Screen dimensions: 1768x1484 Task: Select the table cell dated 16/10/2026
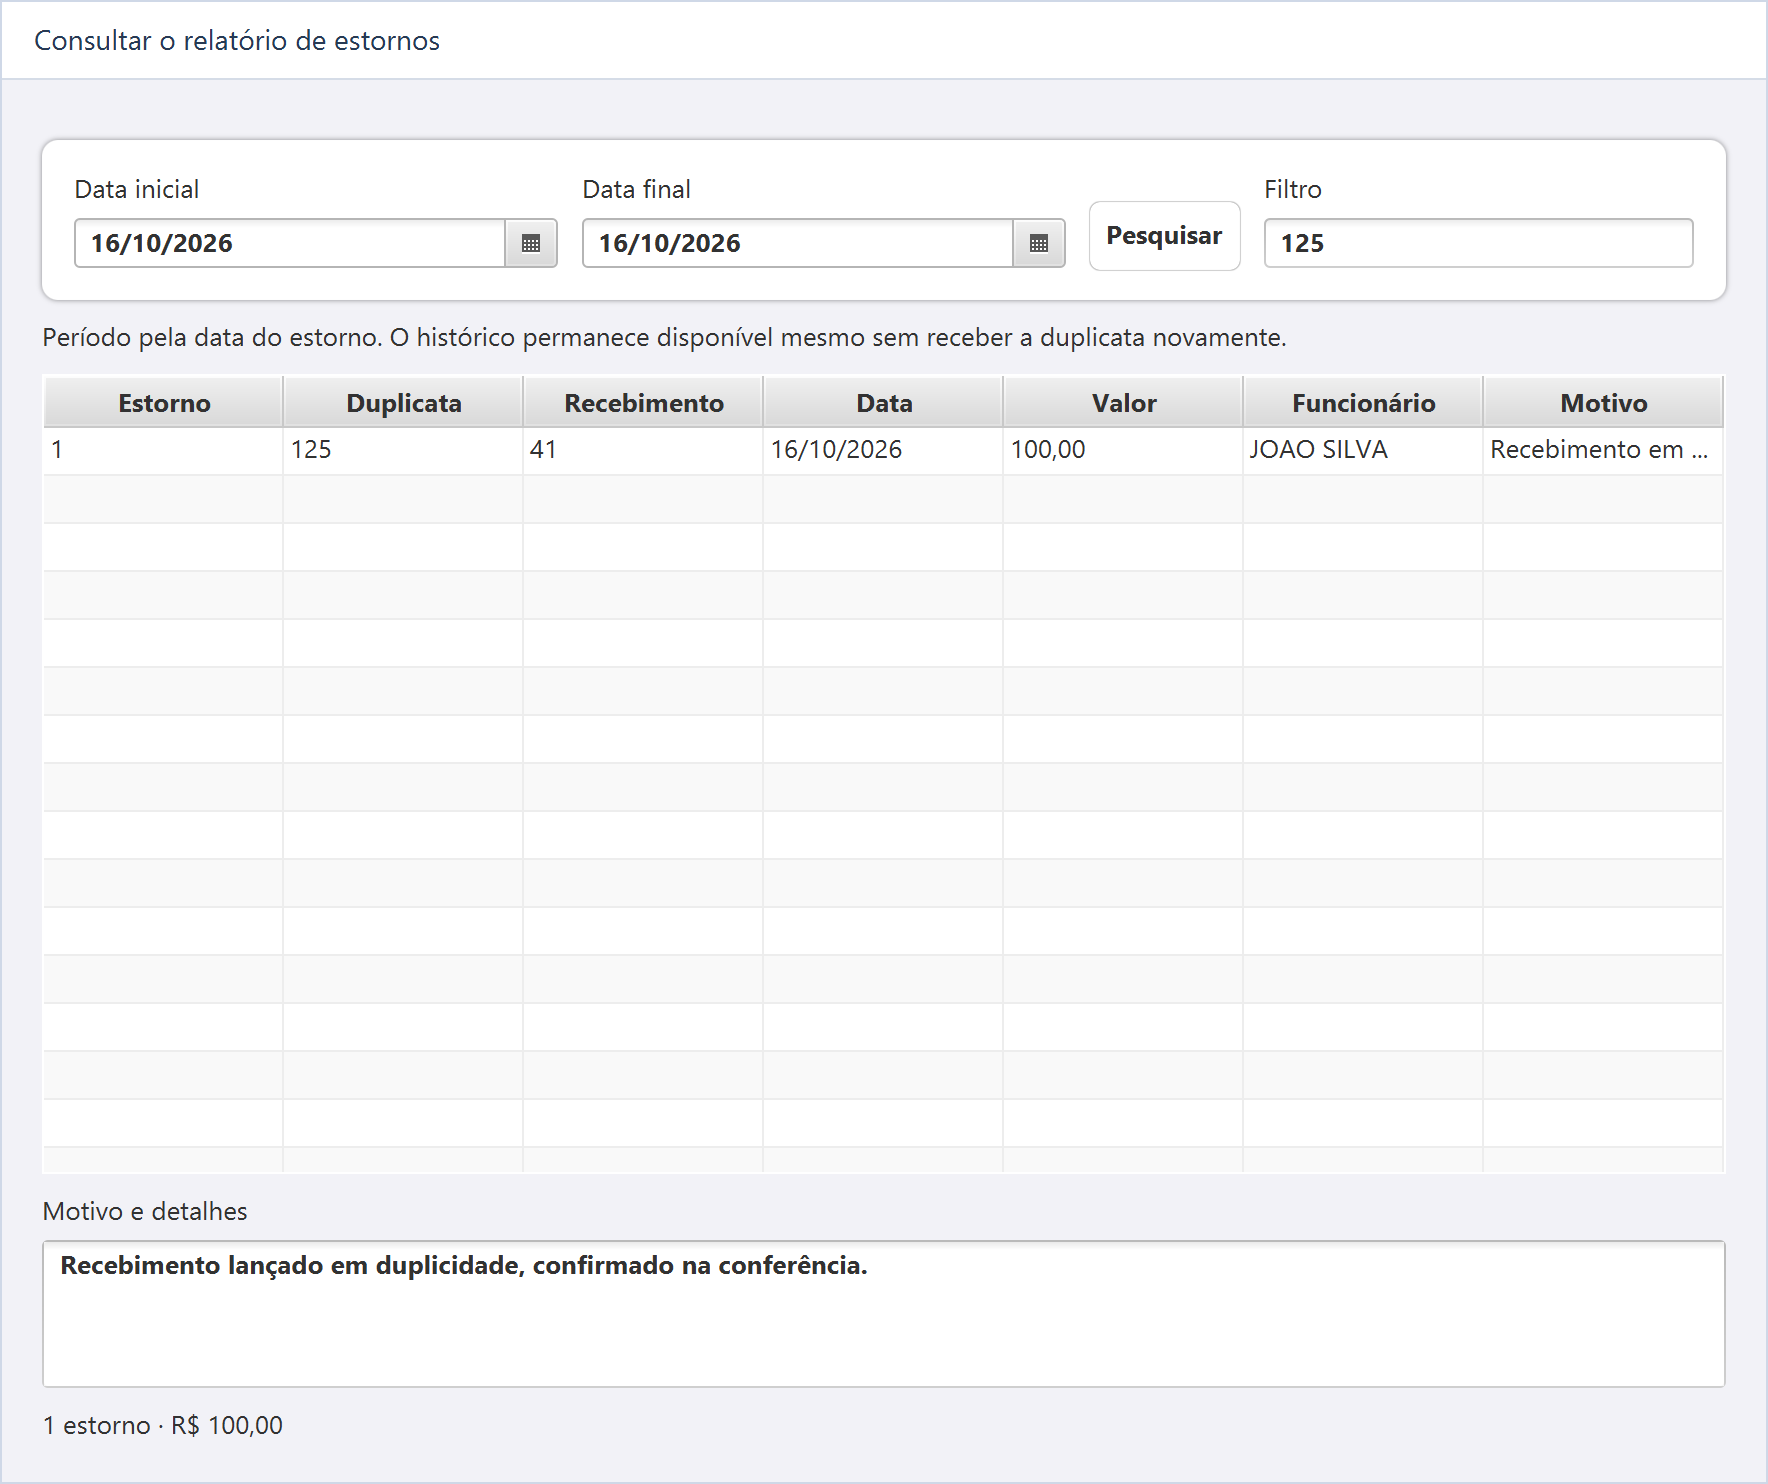coord(884,450)
